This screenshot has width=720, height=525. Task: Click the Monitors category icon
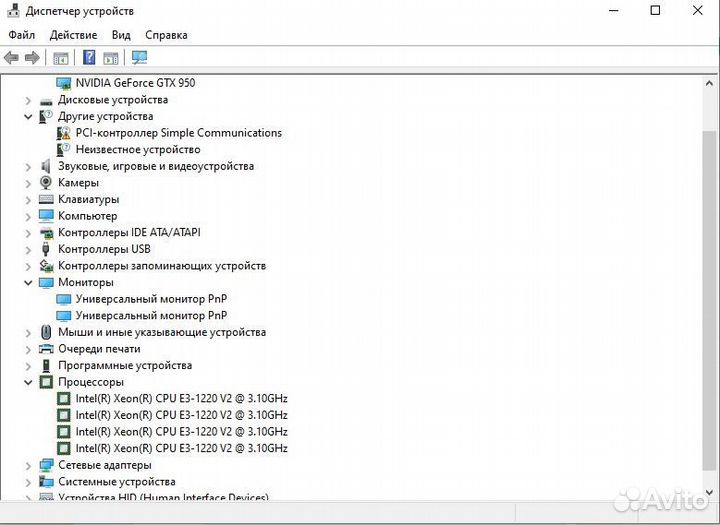point(46,282)
